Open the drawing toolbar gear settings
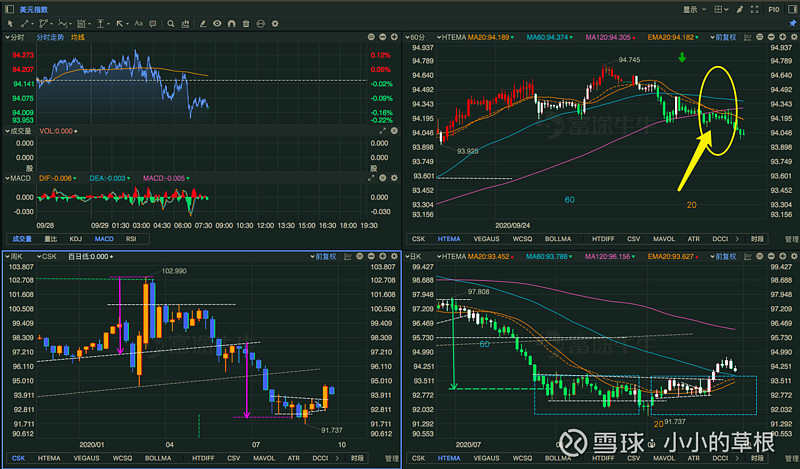Viewport: 800px width, 469px height. 275,23
